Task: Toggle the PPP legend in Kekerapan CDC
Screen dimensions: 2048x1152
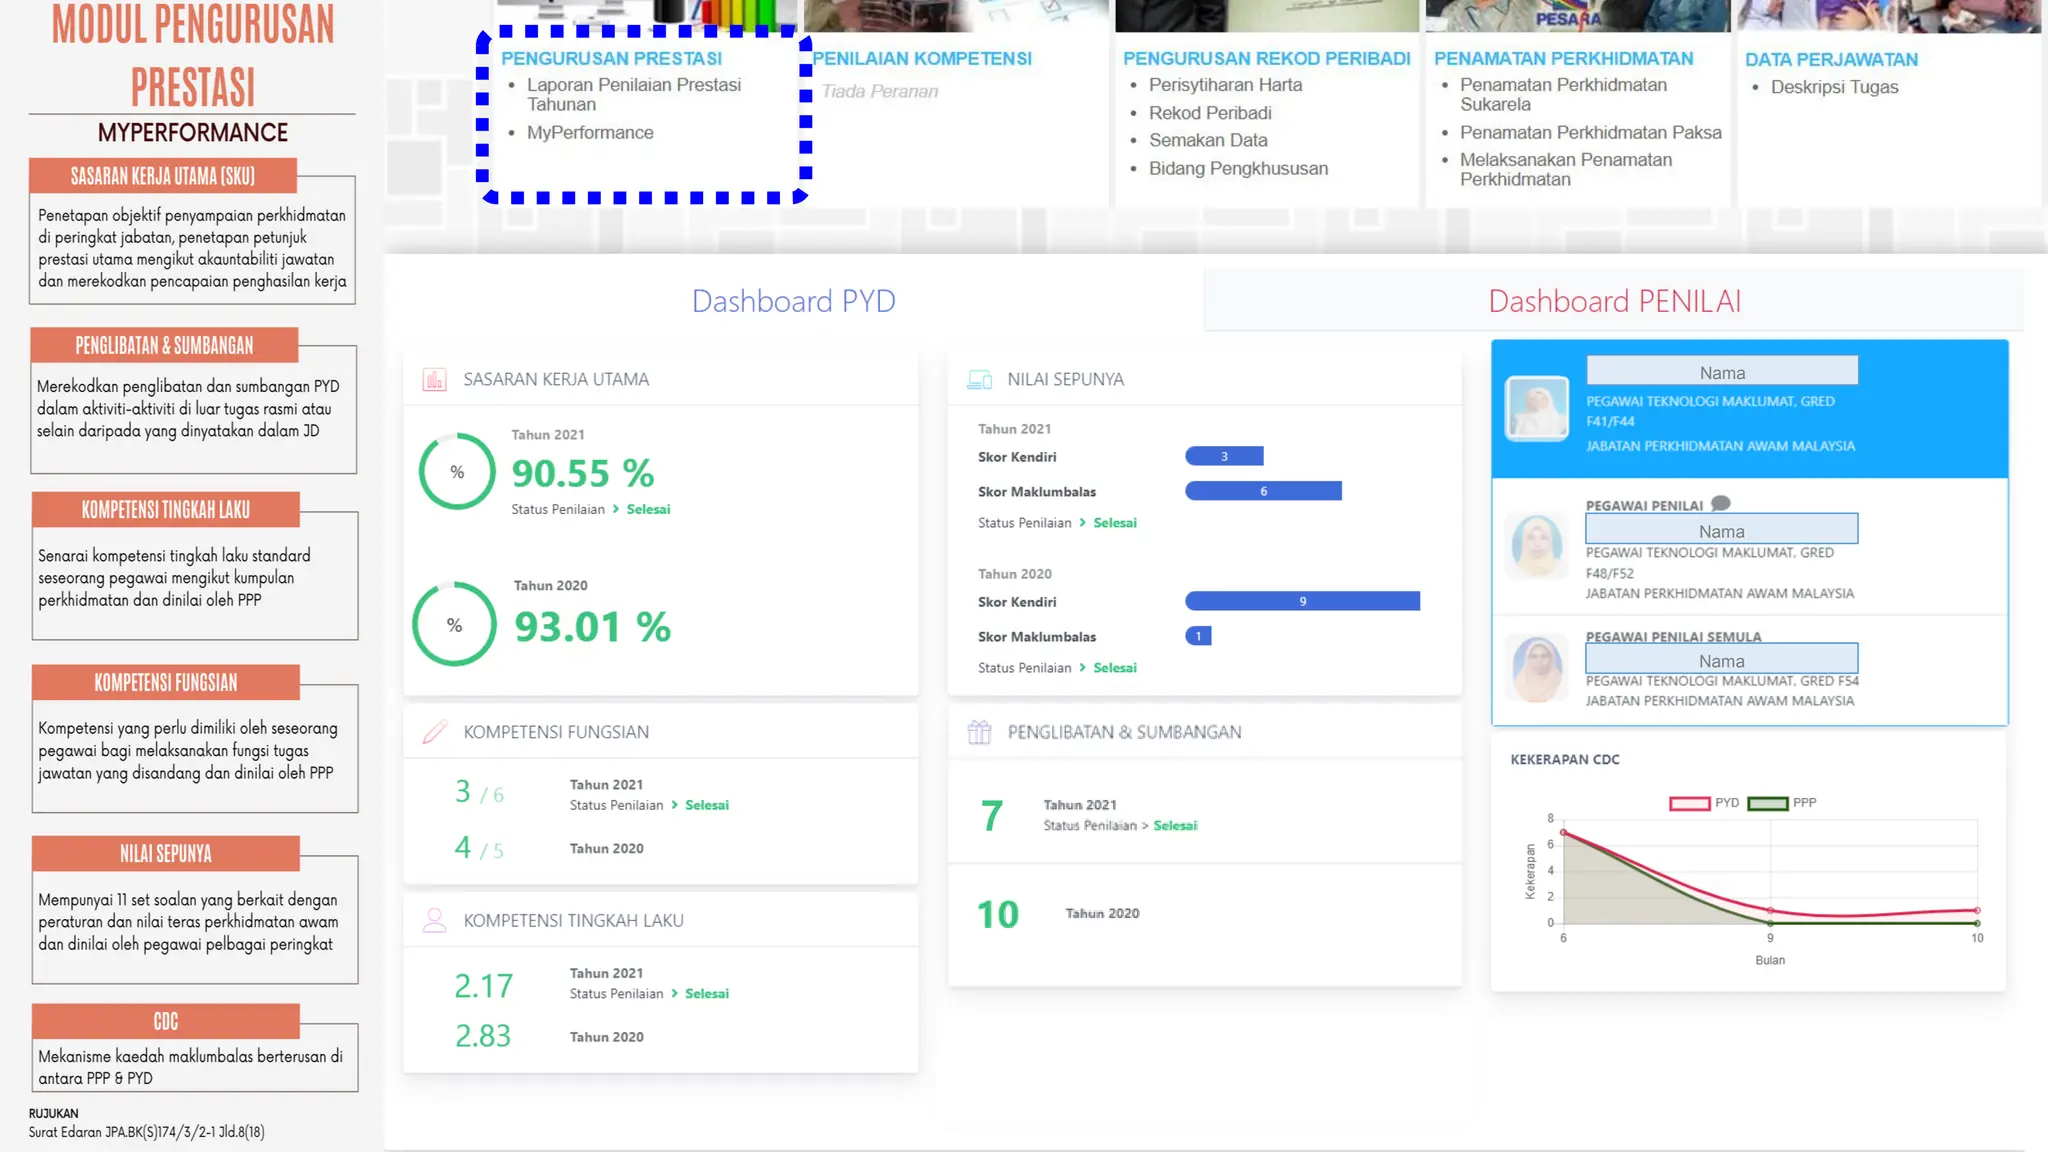Action: 1768,803
